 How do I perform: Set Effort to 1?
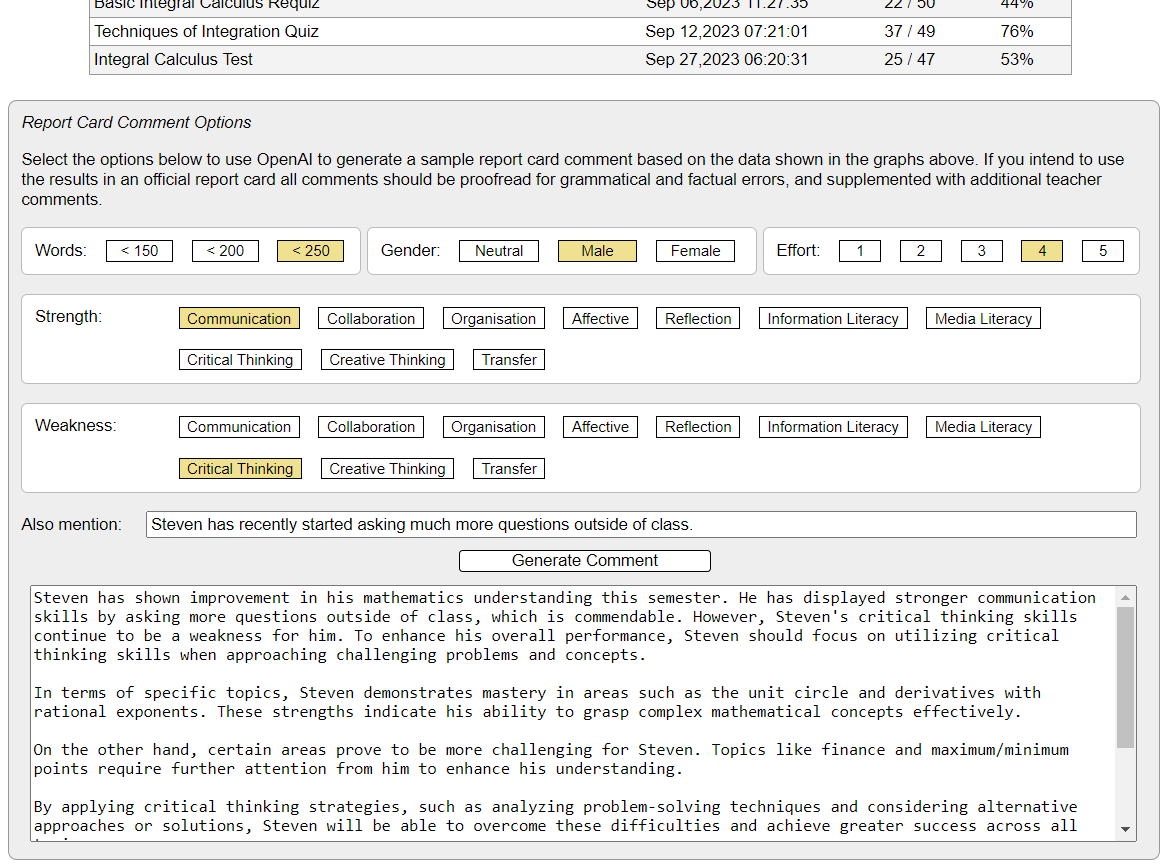click(860, 251)
